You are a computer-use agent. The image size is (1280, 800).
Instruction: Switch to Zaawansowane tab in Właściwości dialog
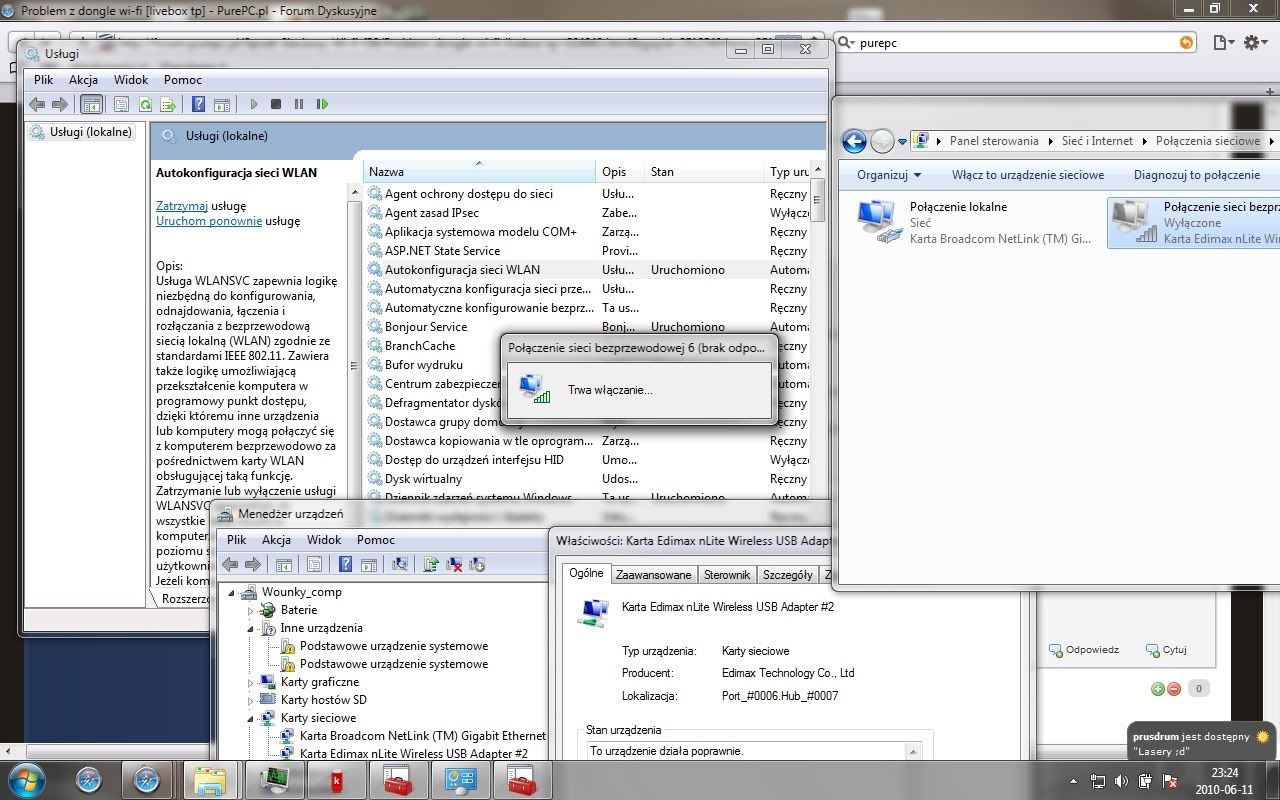[x=654, y=575]
